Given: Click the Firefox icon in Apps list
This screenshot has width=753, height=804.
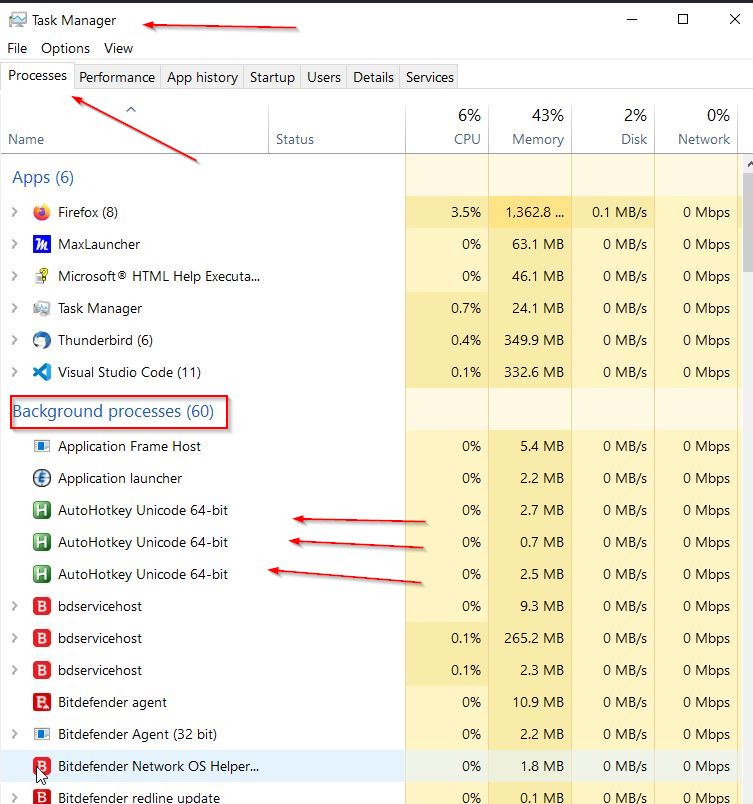Looking at the screenshot, I should 41,212.
